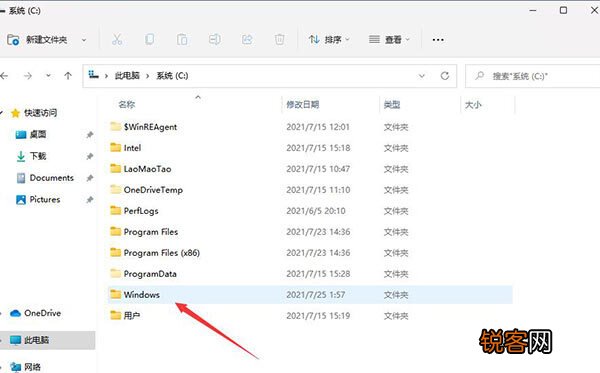The width and height of the screenshot is (600, 373).
Task: Refresh the current folder view
Action: [x=445, y=76]
